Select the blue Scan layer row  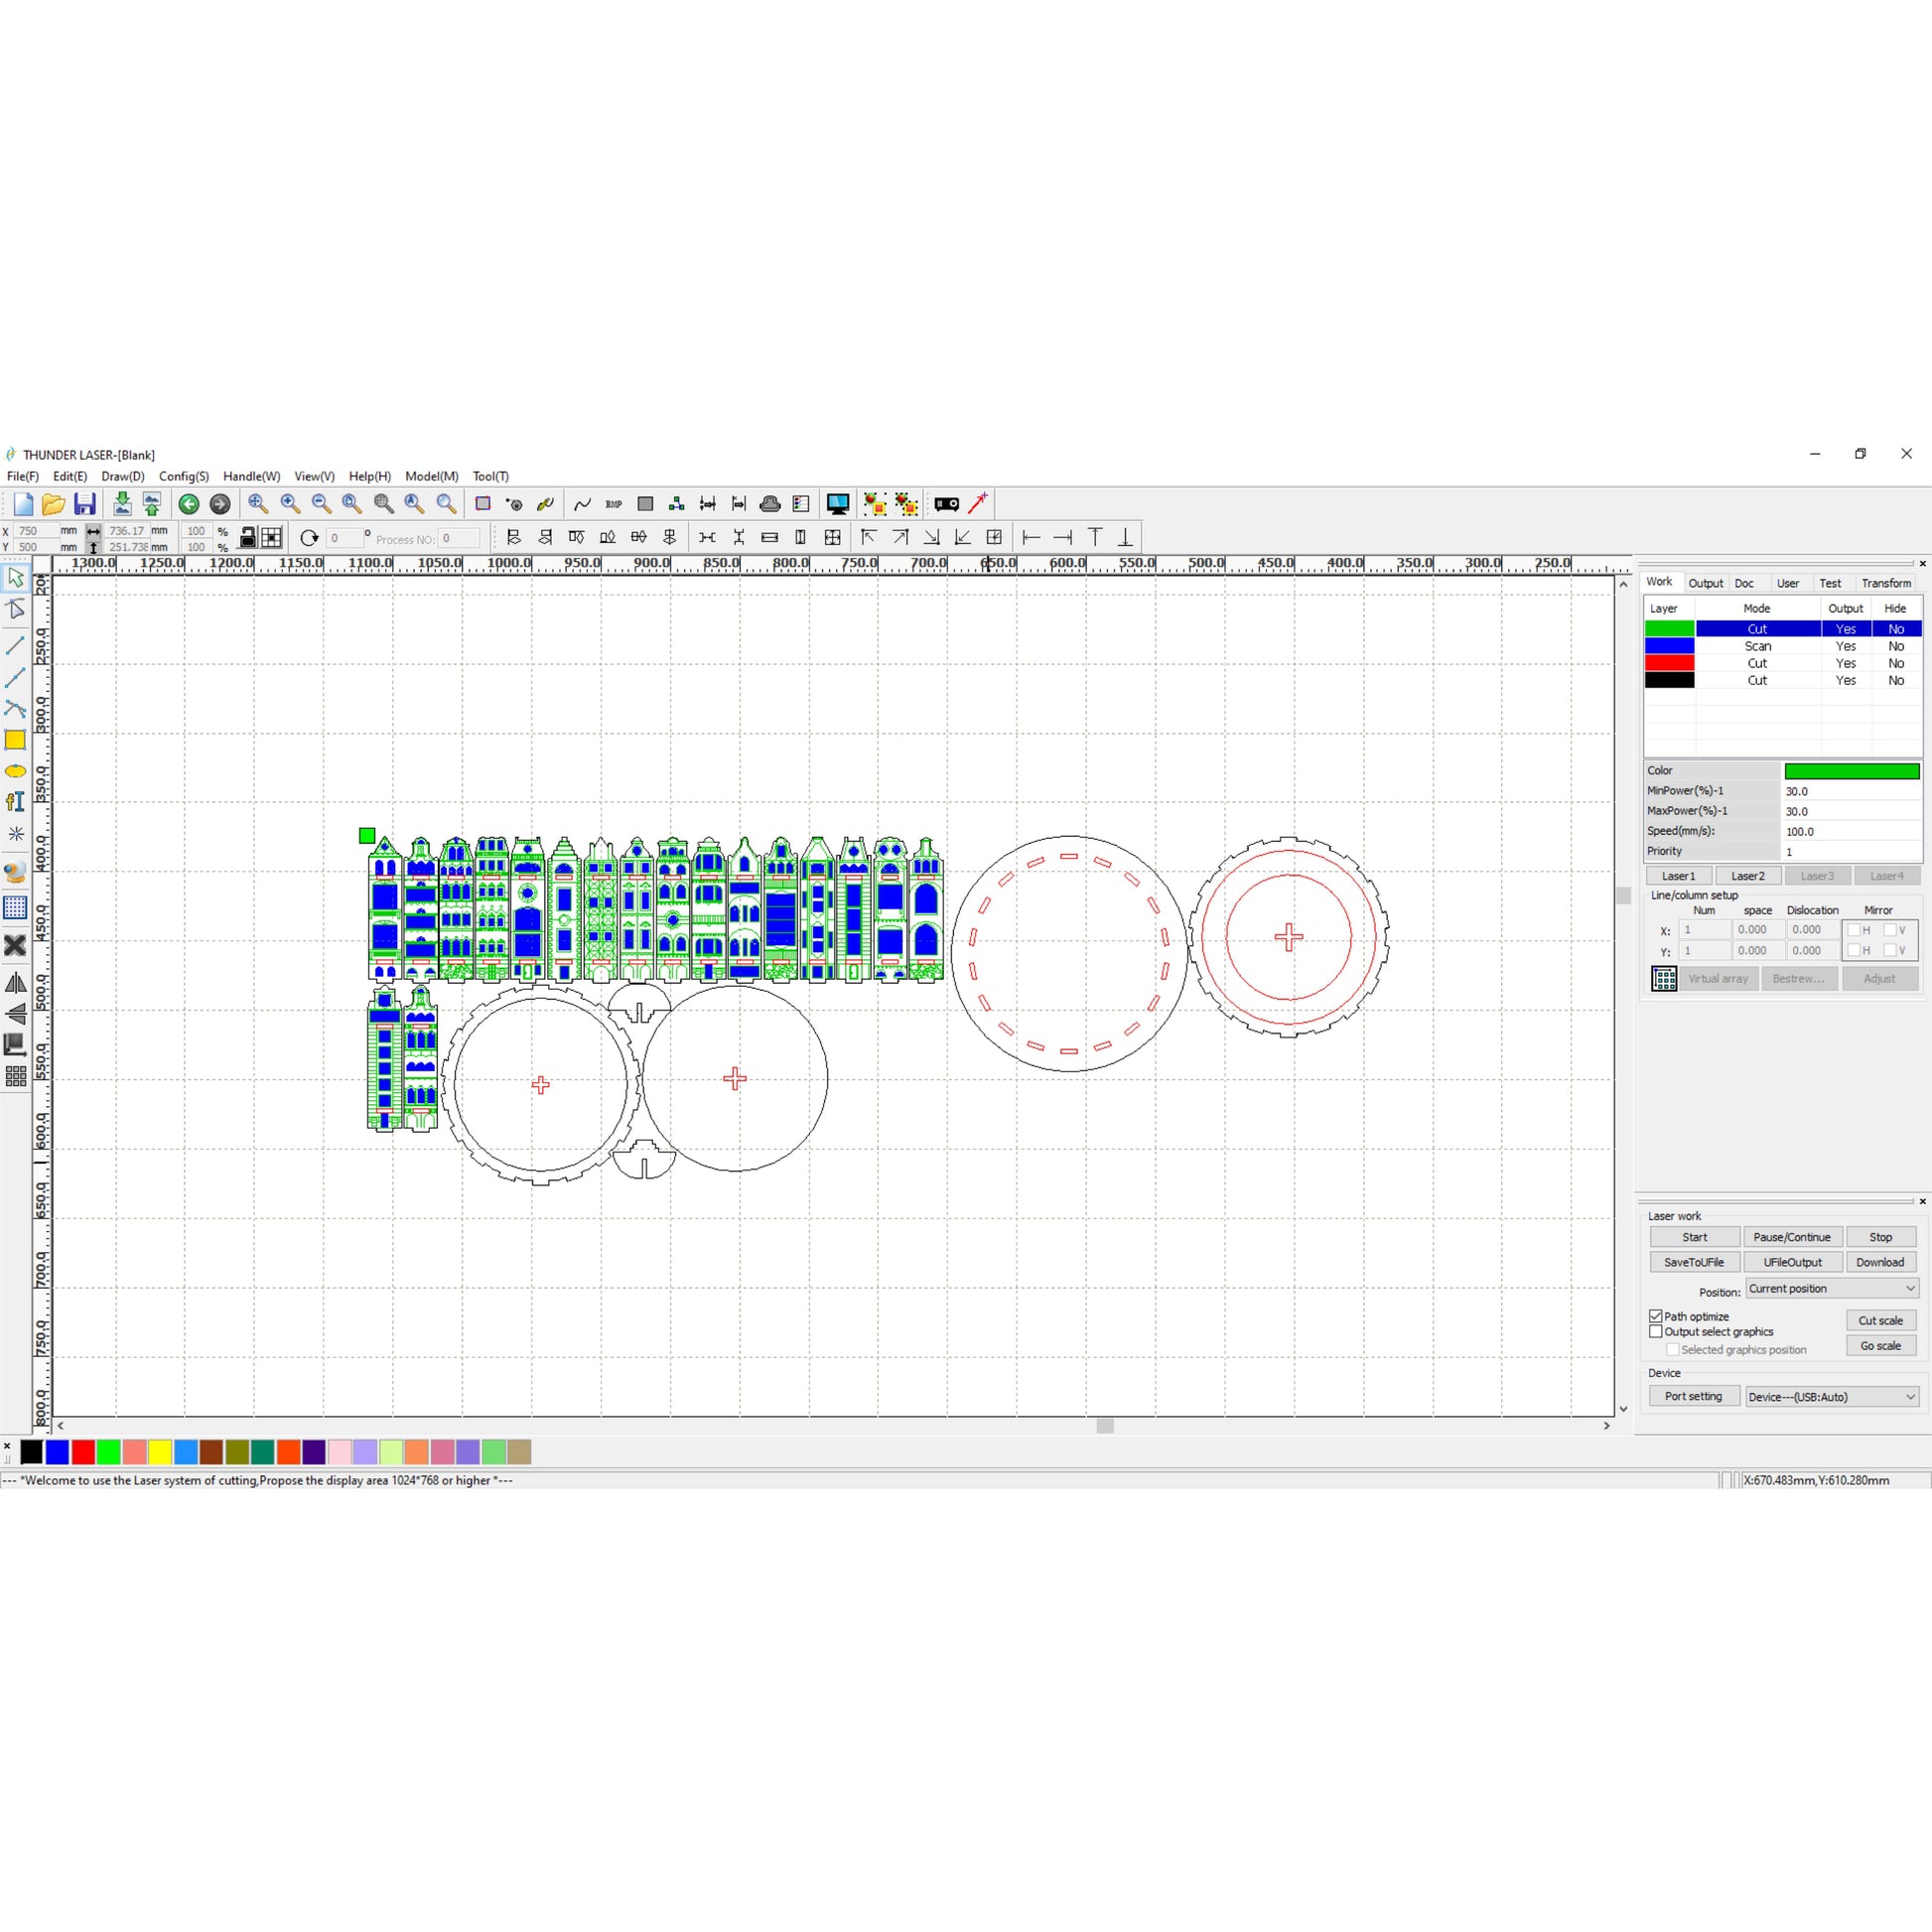coord(1757,646)
